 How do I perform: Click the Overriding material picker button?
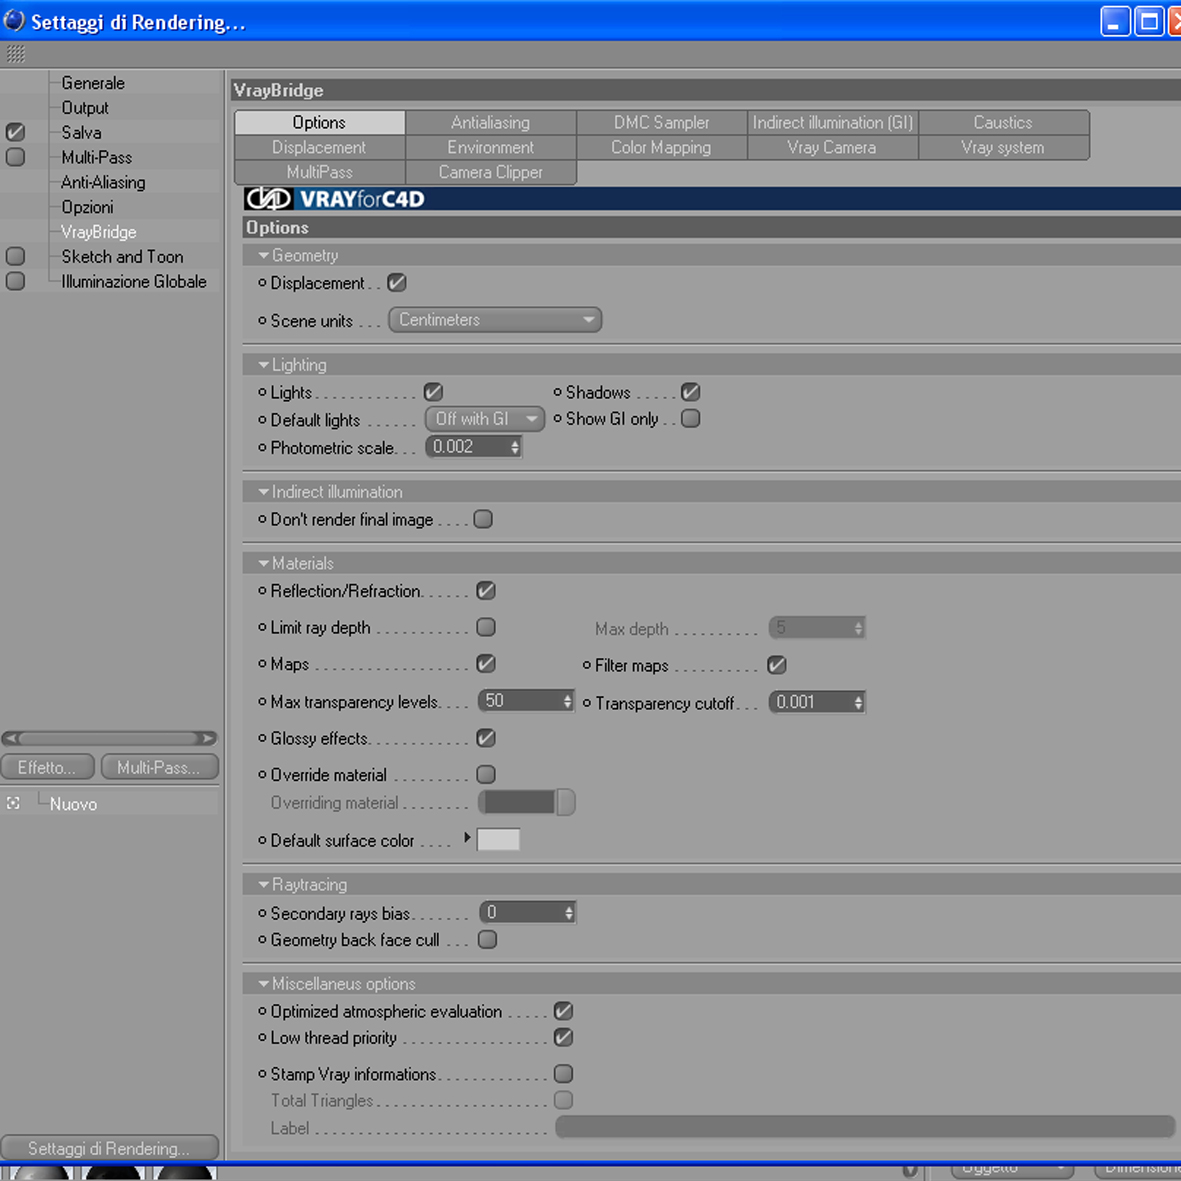565,802
